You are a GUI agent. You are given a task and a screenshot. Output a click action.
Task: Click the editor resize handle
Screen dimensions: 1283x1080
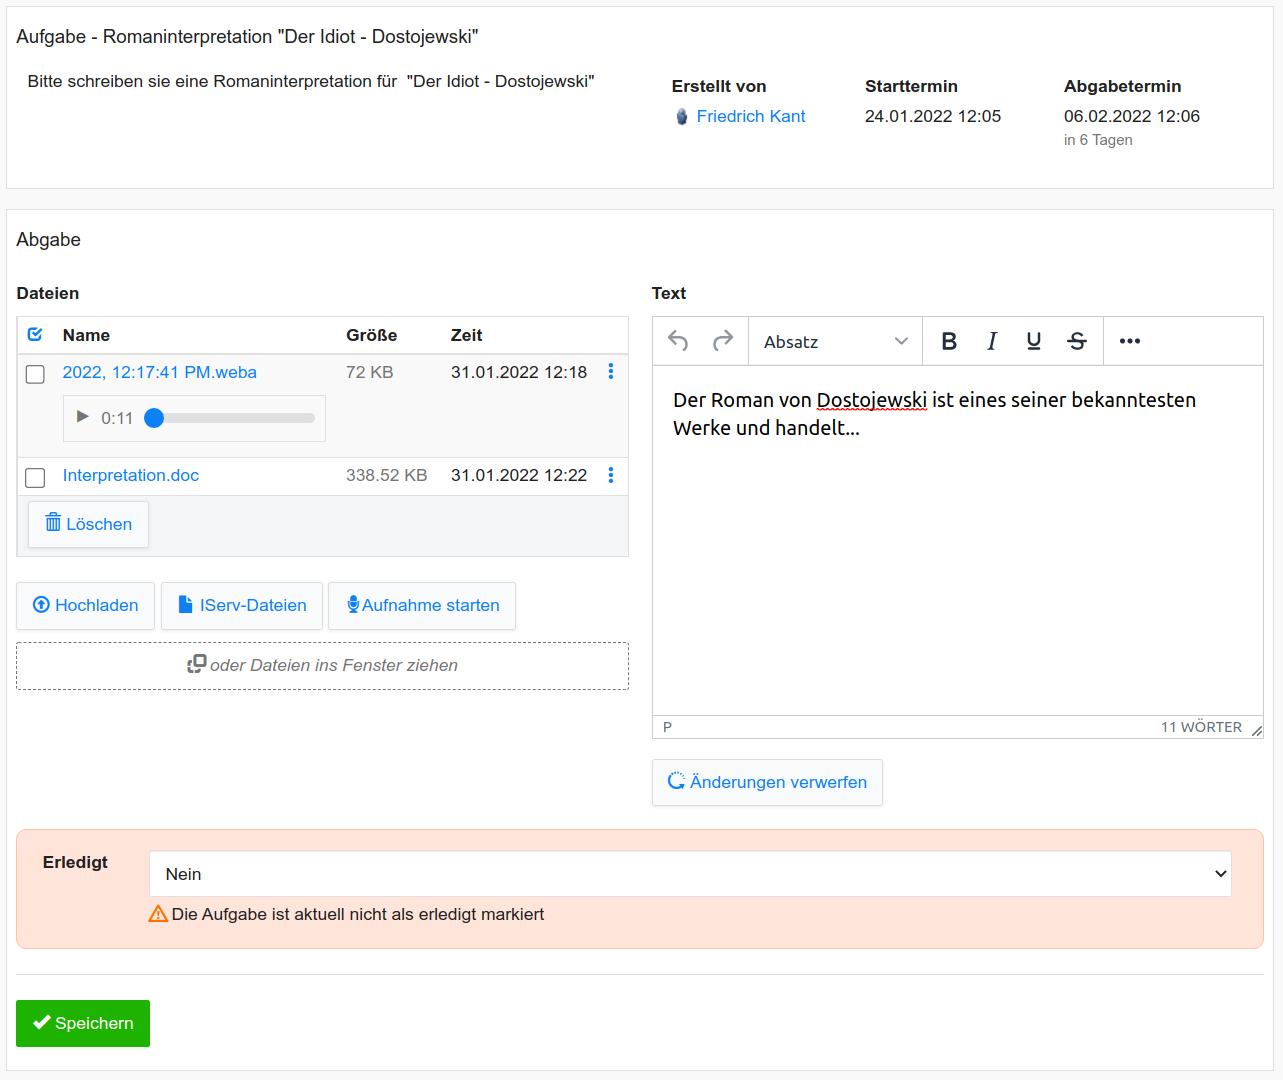1256,730
